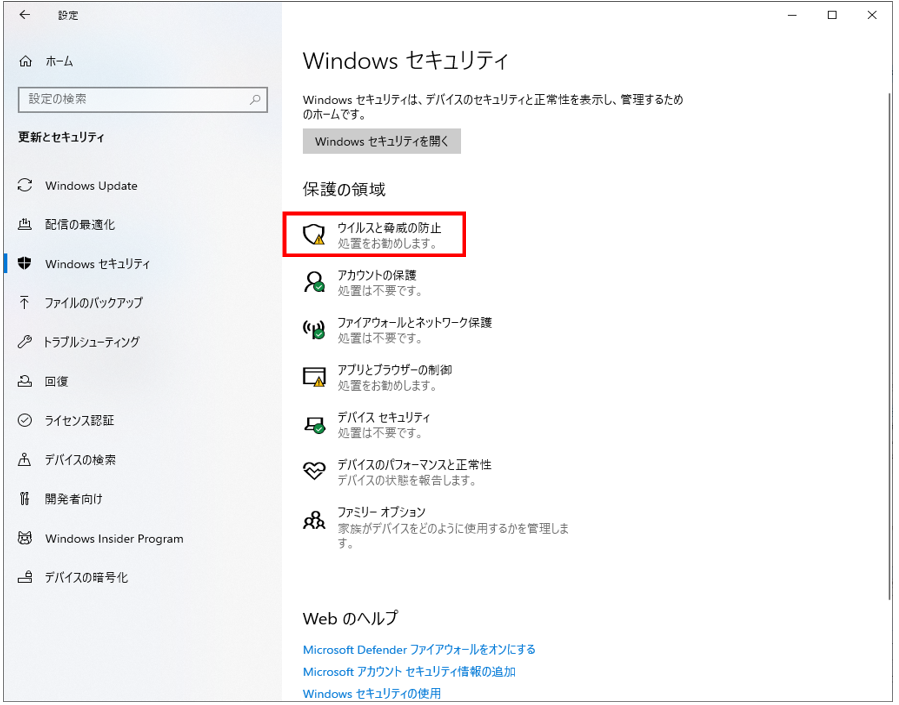Viewport: 899px width, 705px height.
Task: Click the virus protection shield warning icon
Action: pyautogui.click(x=314, y=234)
